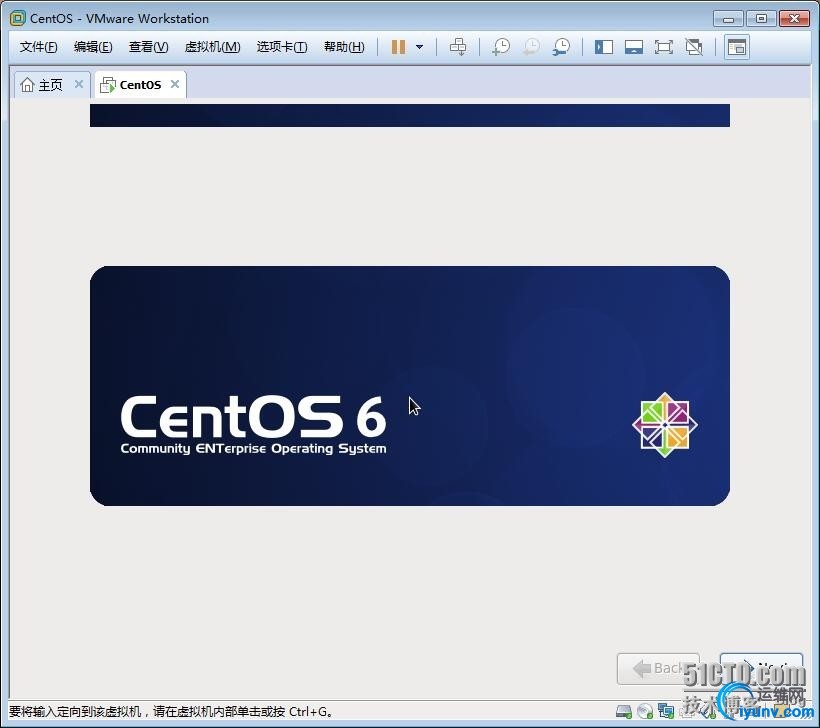This screenshot has width=820, height=728.
Task: Click the CentOS 6 splash banner
Action: coord(409,385)
